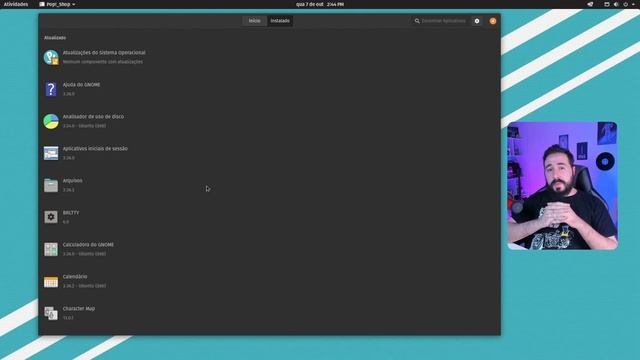
Task: Open the Disk Usage Analyzer pie icon
Action: (51, 121)
